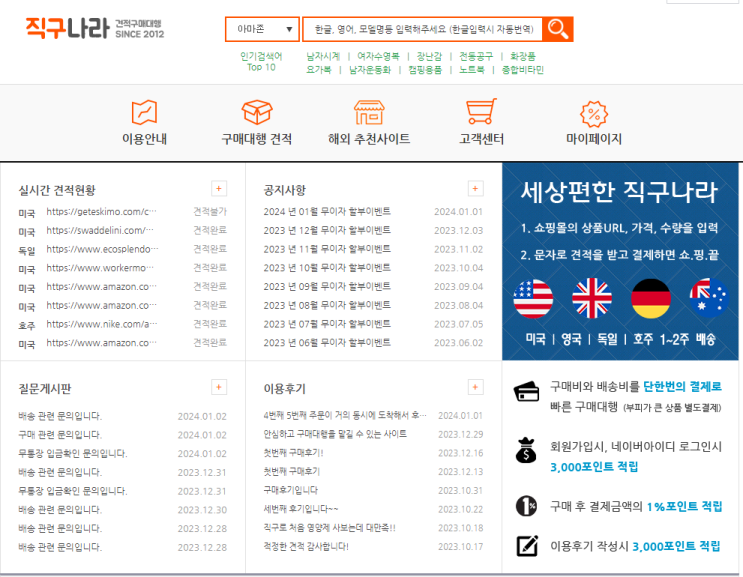
Task: Click popular keyword 남자시계
Action: click(x=323, y=56)
